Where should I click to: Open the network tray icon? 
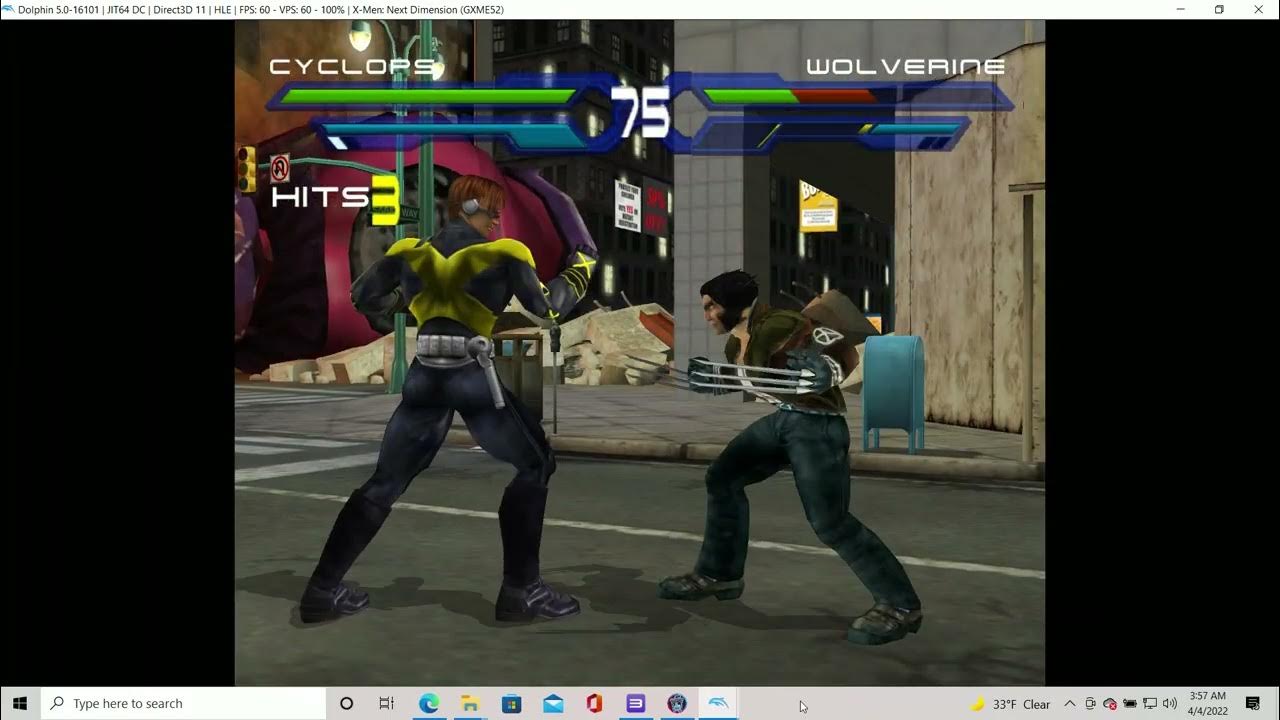[x=1150, y=704]
